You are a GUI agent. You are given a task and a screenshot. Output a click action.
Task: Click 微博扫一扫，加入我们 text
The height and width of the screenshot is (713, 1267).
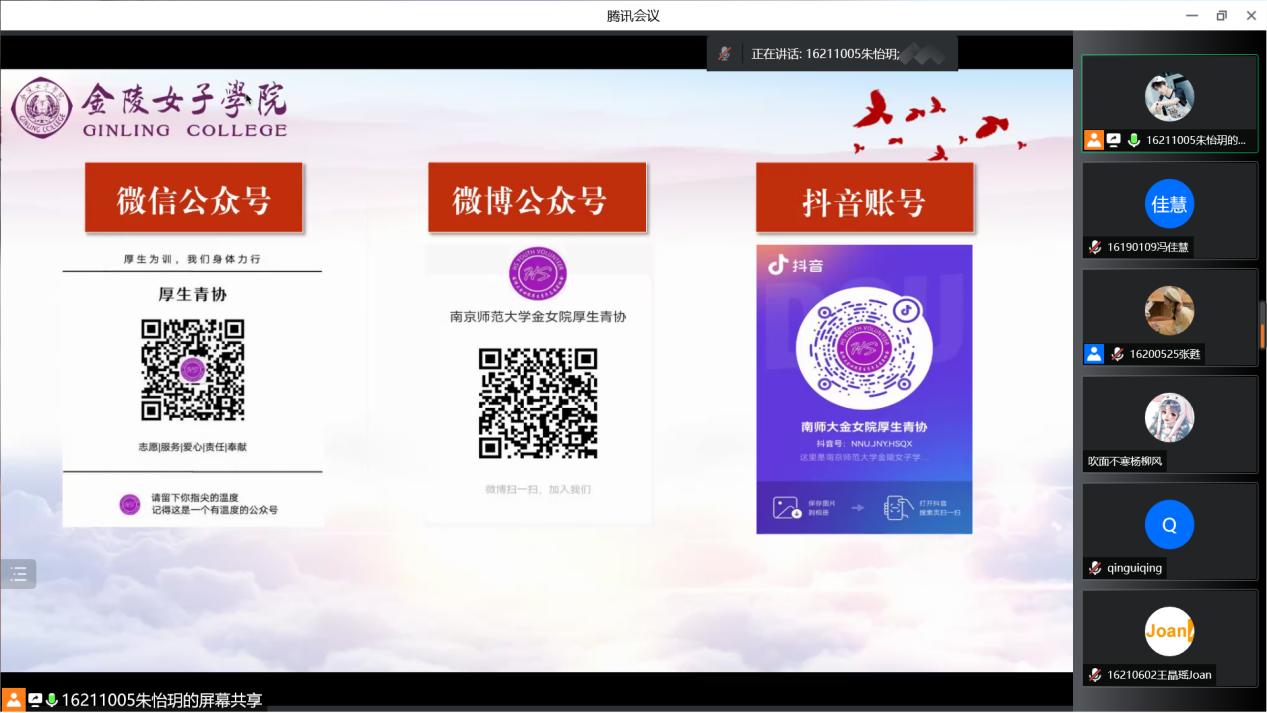(x=538, y=489)
